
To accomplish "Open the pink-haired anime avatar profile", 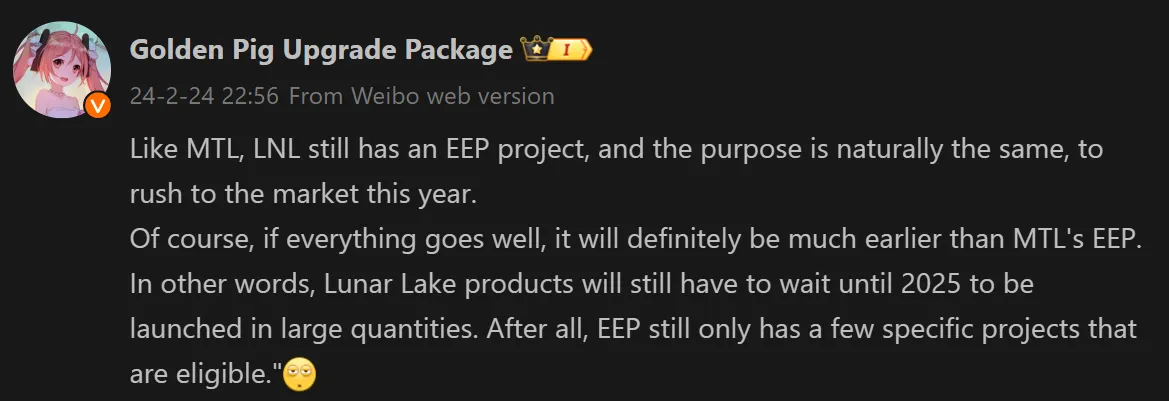I will [63, 70].
